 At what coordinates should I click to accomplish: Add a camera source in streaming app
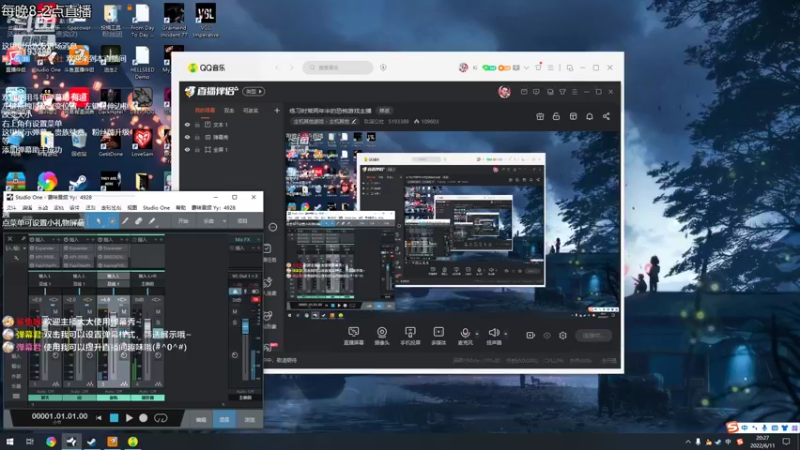(x=382, y=332)
